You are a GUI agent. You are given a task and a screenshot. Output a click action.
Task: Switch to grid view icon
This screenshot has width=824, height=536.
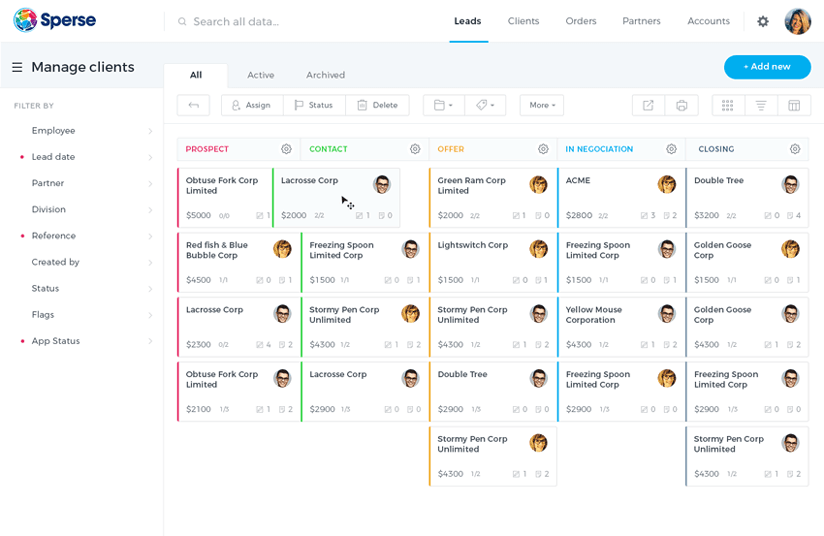coord(727,106)
